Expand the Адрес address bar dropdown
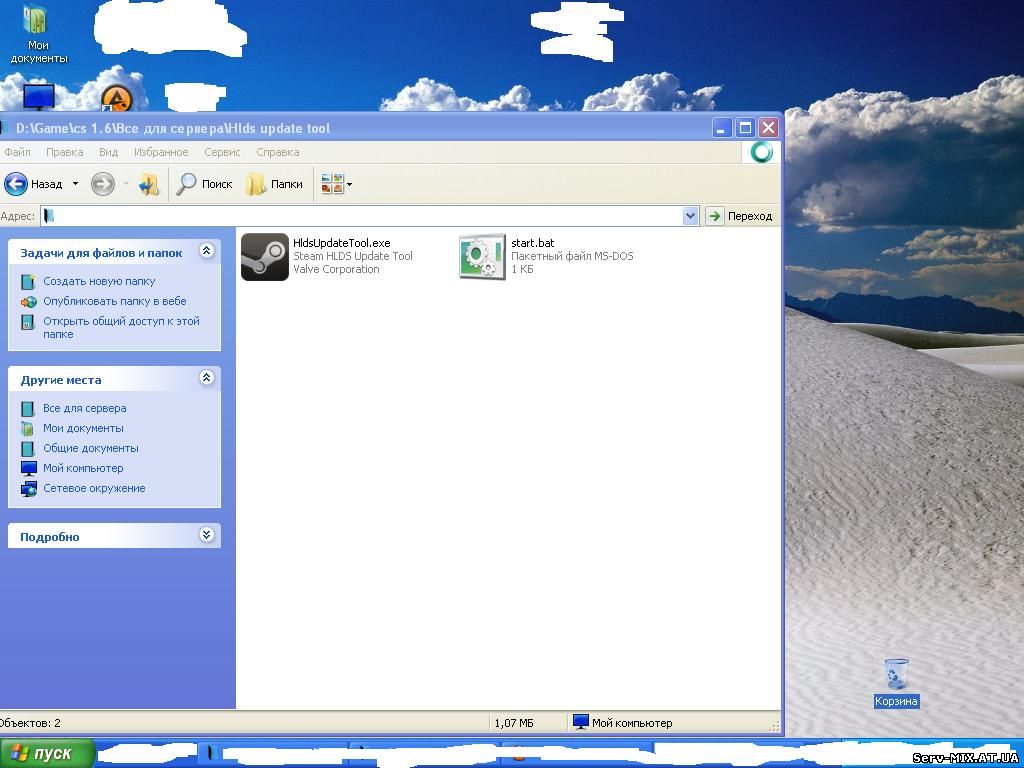This screenshot has height=768, width=1024. 690,216
